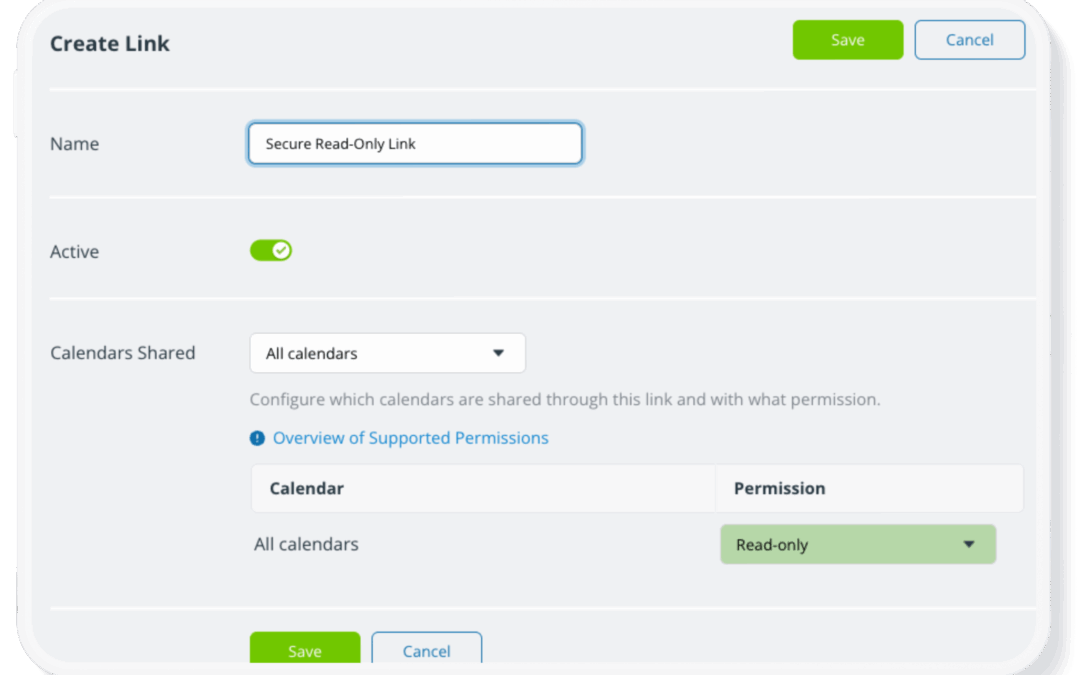Save the new link using the top button
The height and width of the screenshot is (675, 1080).
[847, 40]
